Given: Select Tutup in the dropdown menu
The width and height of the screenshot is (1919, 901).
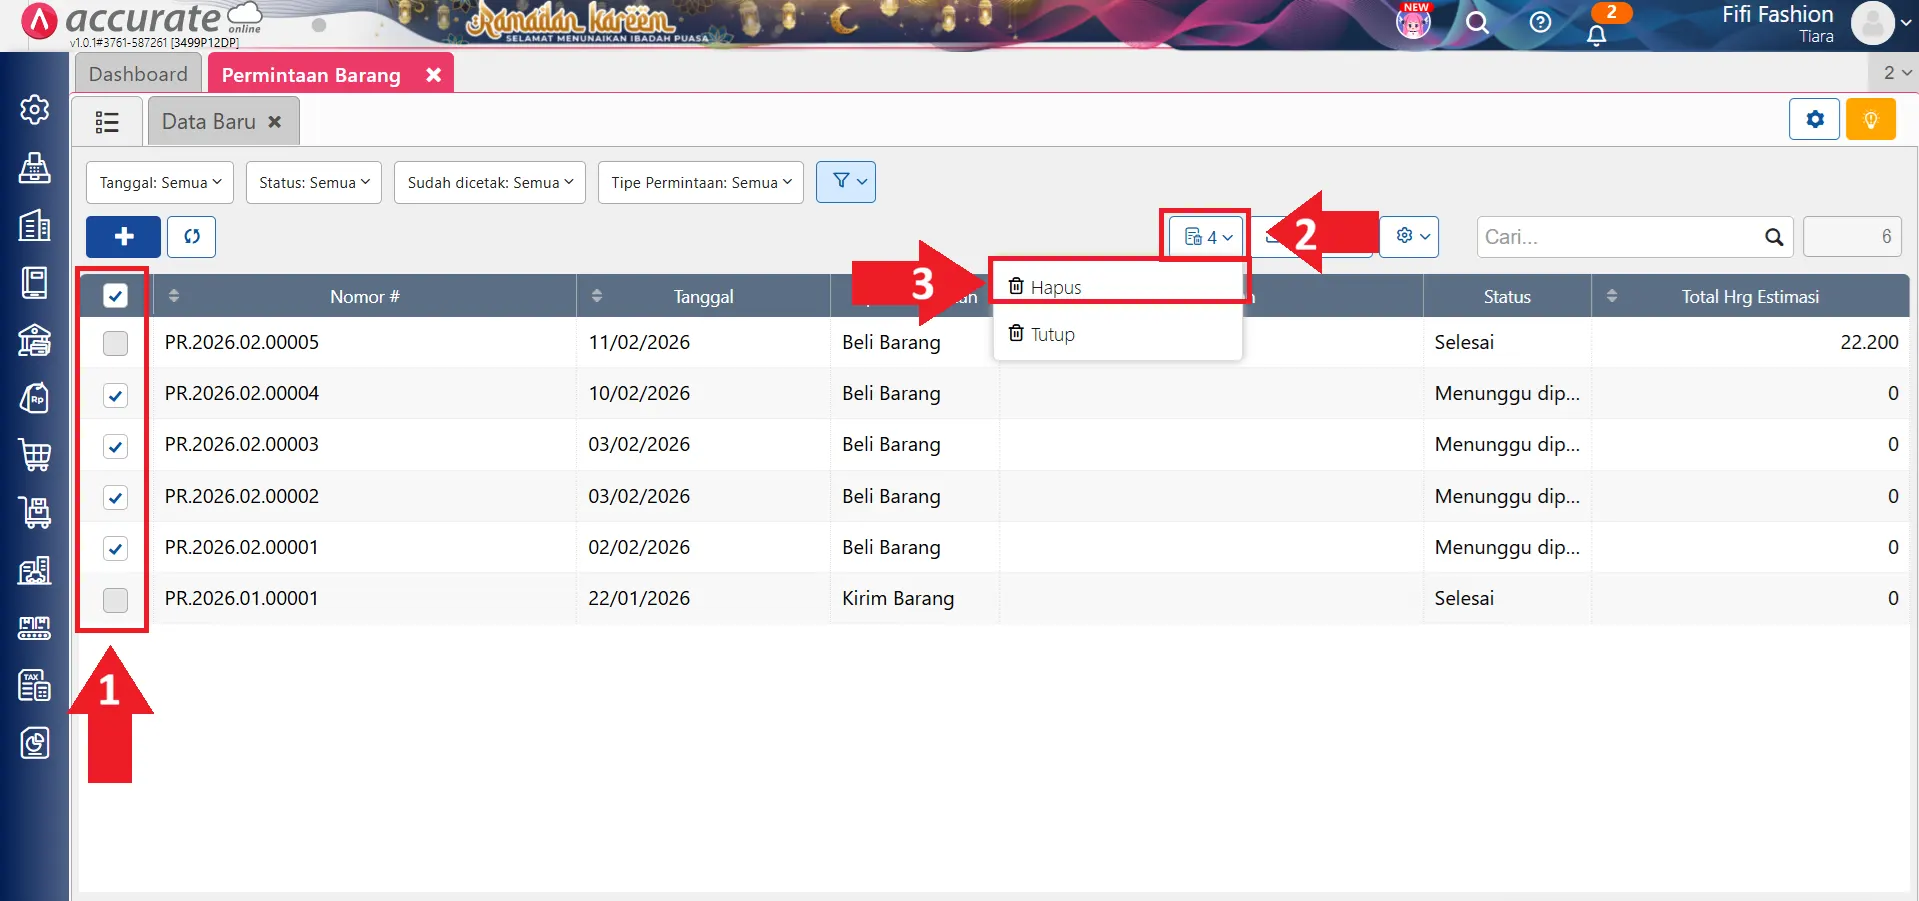Looking at the screenshot, I should click(x=1052, y=334).
